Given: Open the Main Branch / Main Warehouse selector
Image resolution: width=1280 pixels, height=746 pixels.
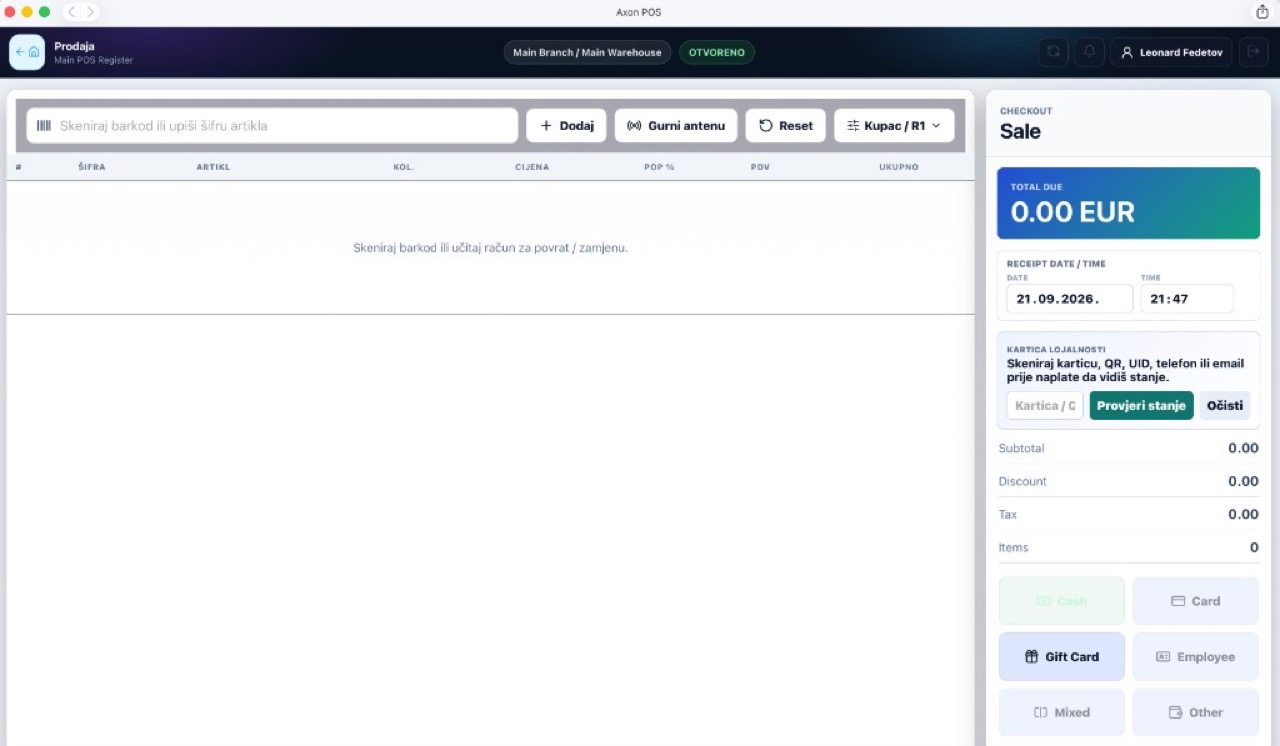Looking at the screenshot, I should pyautogui.click(x=587, y=52).
